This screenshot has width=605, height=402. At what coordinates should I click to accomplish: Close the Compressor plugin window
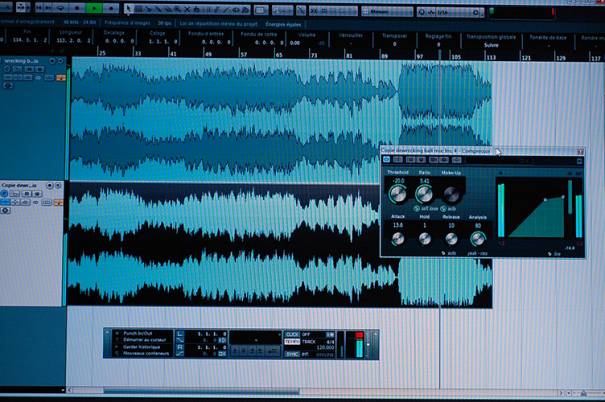point(579,151)
